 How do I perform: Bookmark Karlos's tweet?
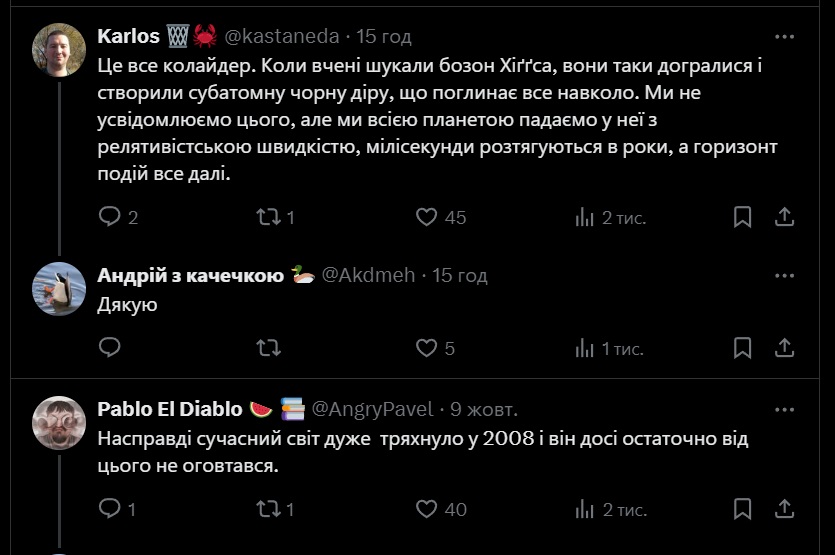pyautogui.click(x=743, y=217)
